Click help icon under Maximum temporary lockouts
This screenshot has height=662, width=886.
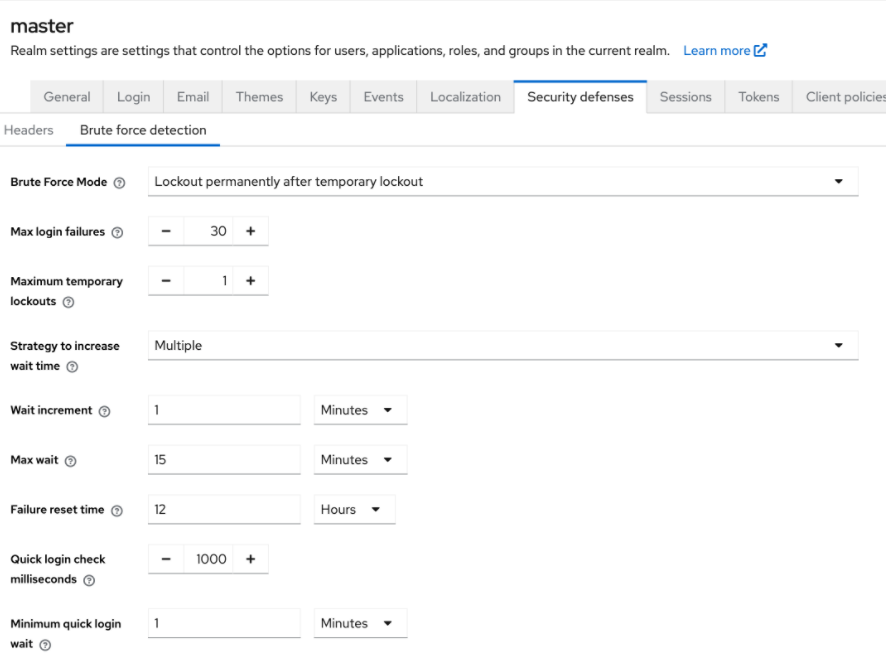pos(69,302)
